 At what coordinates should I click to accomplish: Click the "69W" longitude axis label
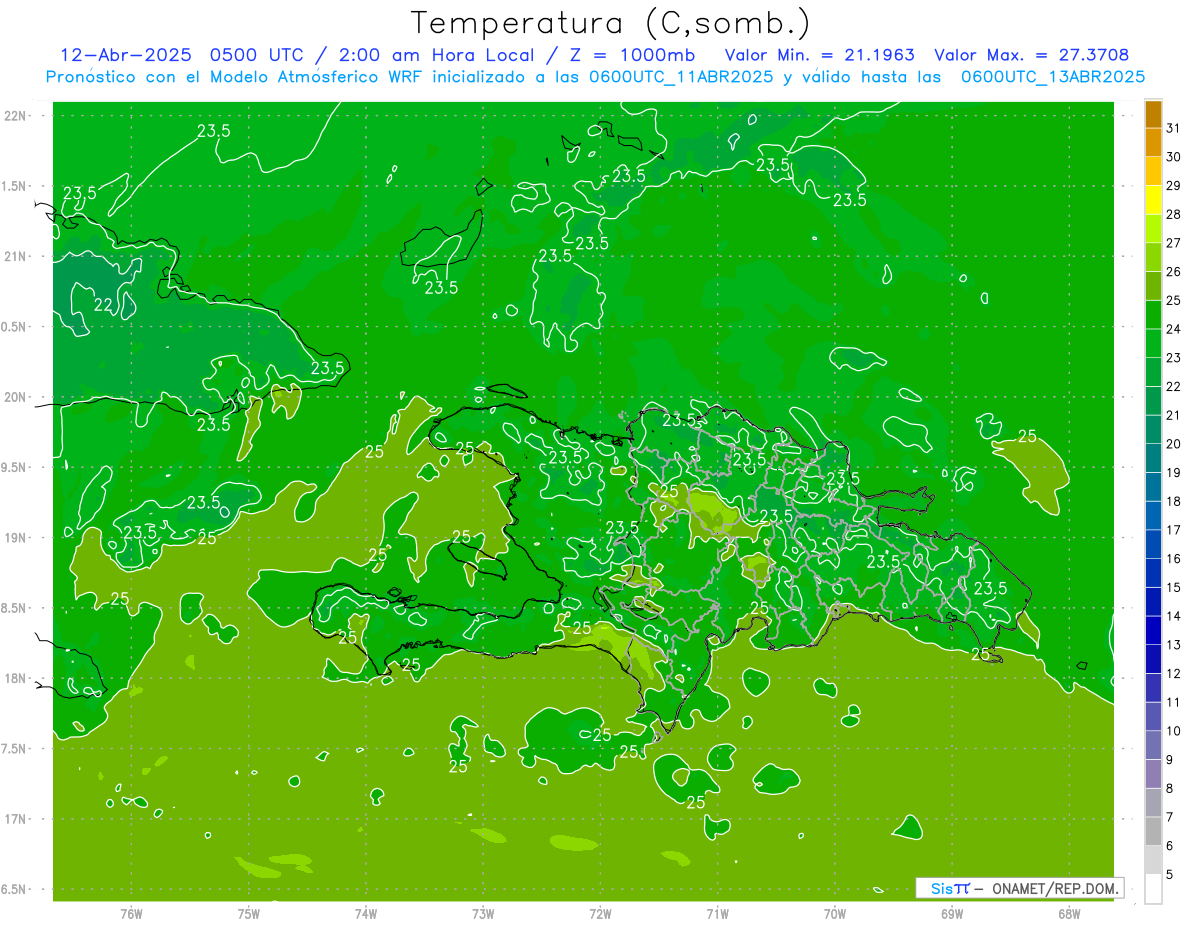952,913
